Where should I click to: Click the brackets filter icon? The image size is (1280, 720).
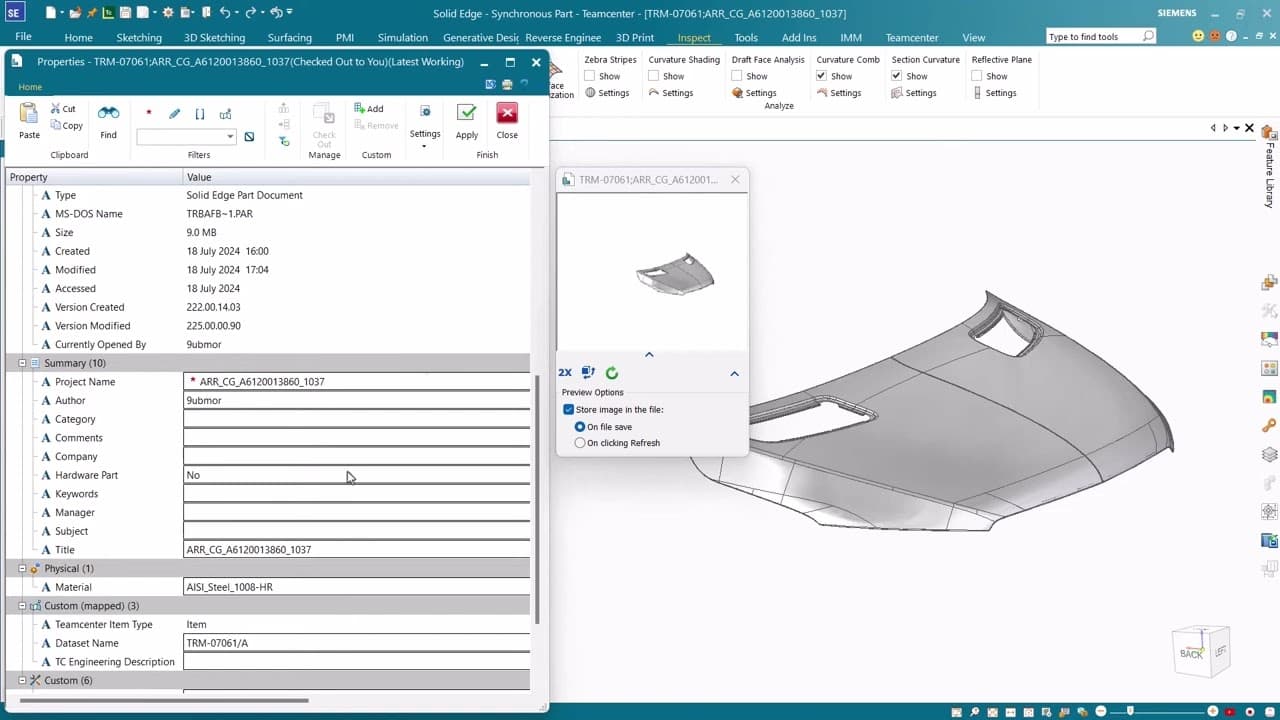pyautogui.click(x=200, y=114)
